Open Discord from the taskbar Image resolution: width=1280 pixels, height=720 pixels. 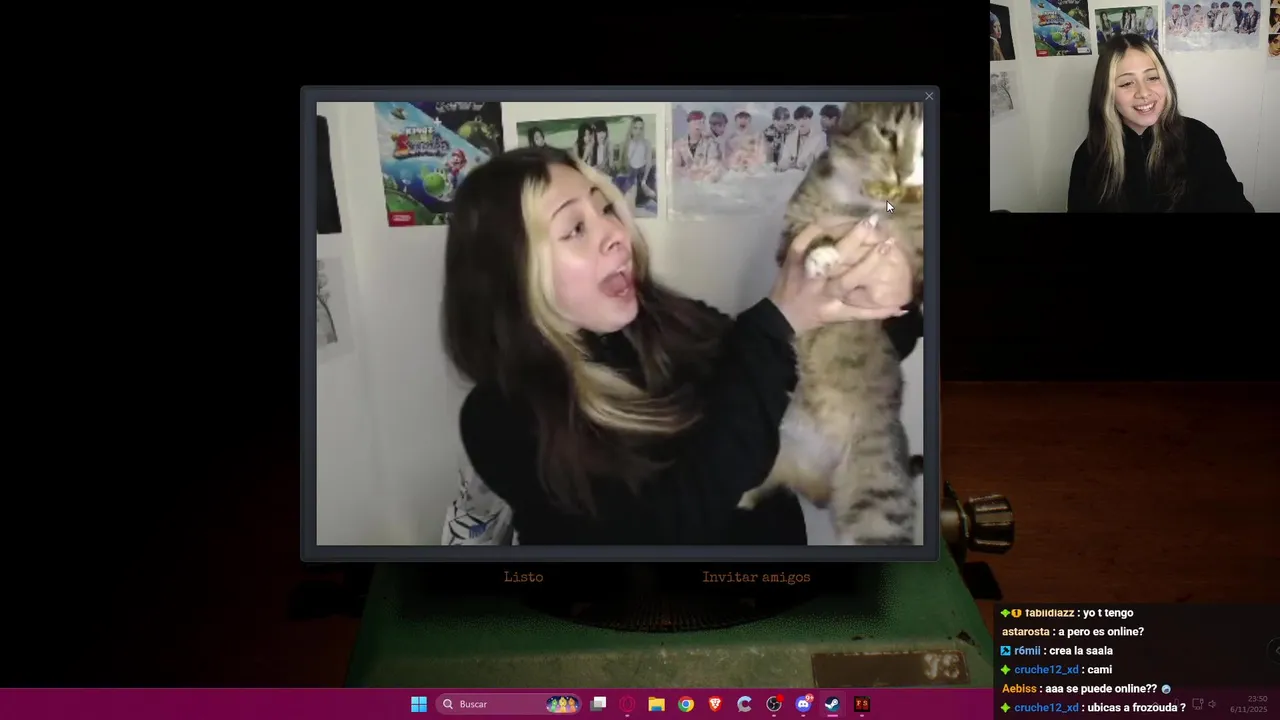pyautogui.click(x=803, y=704)
